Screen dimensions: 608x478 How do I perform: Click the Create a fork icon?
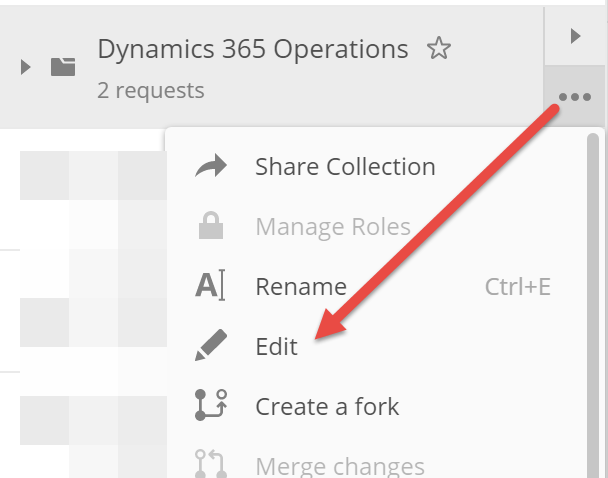coord(211,405)
